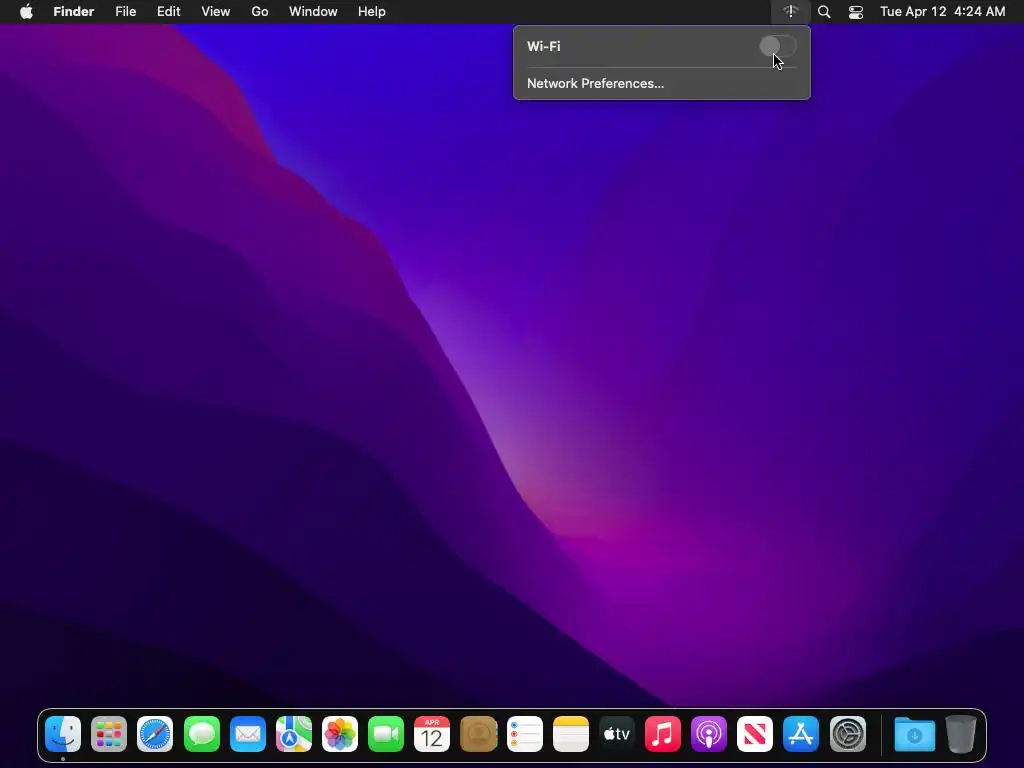
Task: Click the Wi-Fi label in the dropdown
Action: click(544, 46)
